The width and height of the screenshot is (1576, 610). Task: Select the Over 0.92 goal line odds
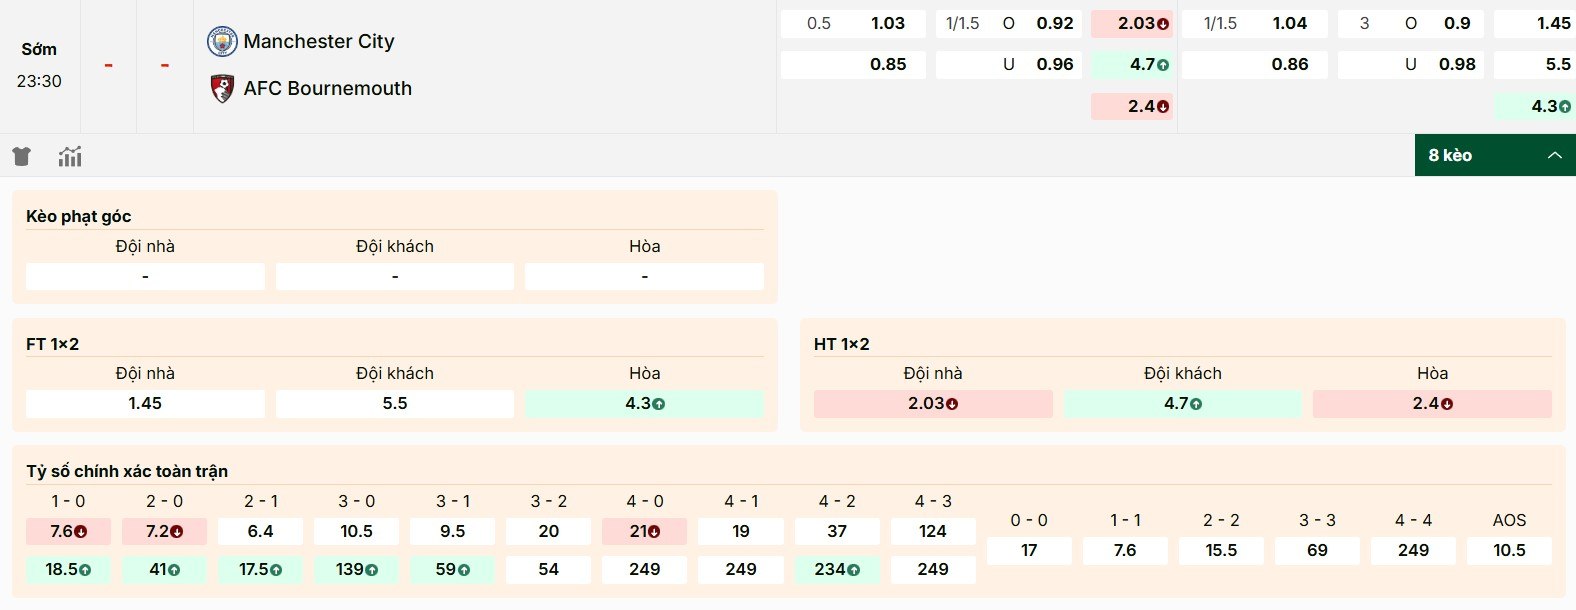coord(1054,24)
